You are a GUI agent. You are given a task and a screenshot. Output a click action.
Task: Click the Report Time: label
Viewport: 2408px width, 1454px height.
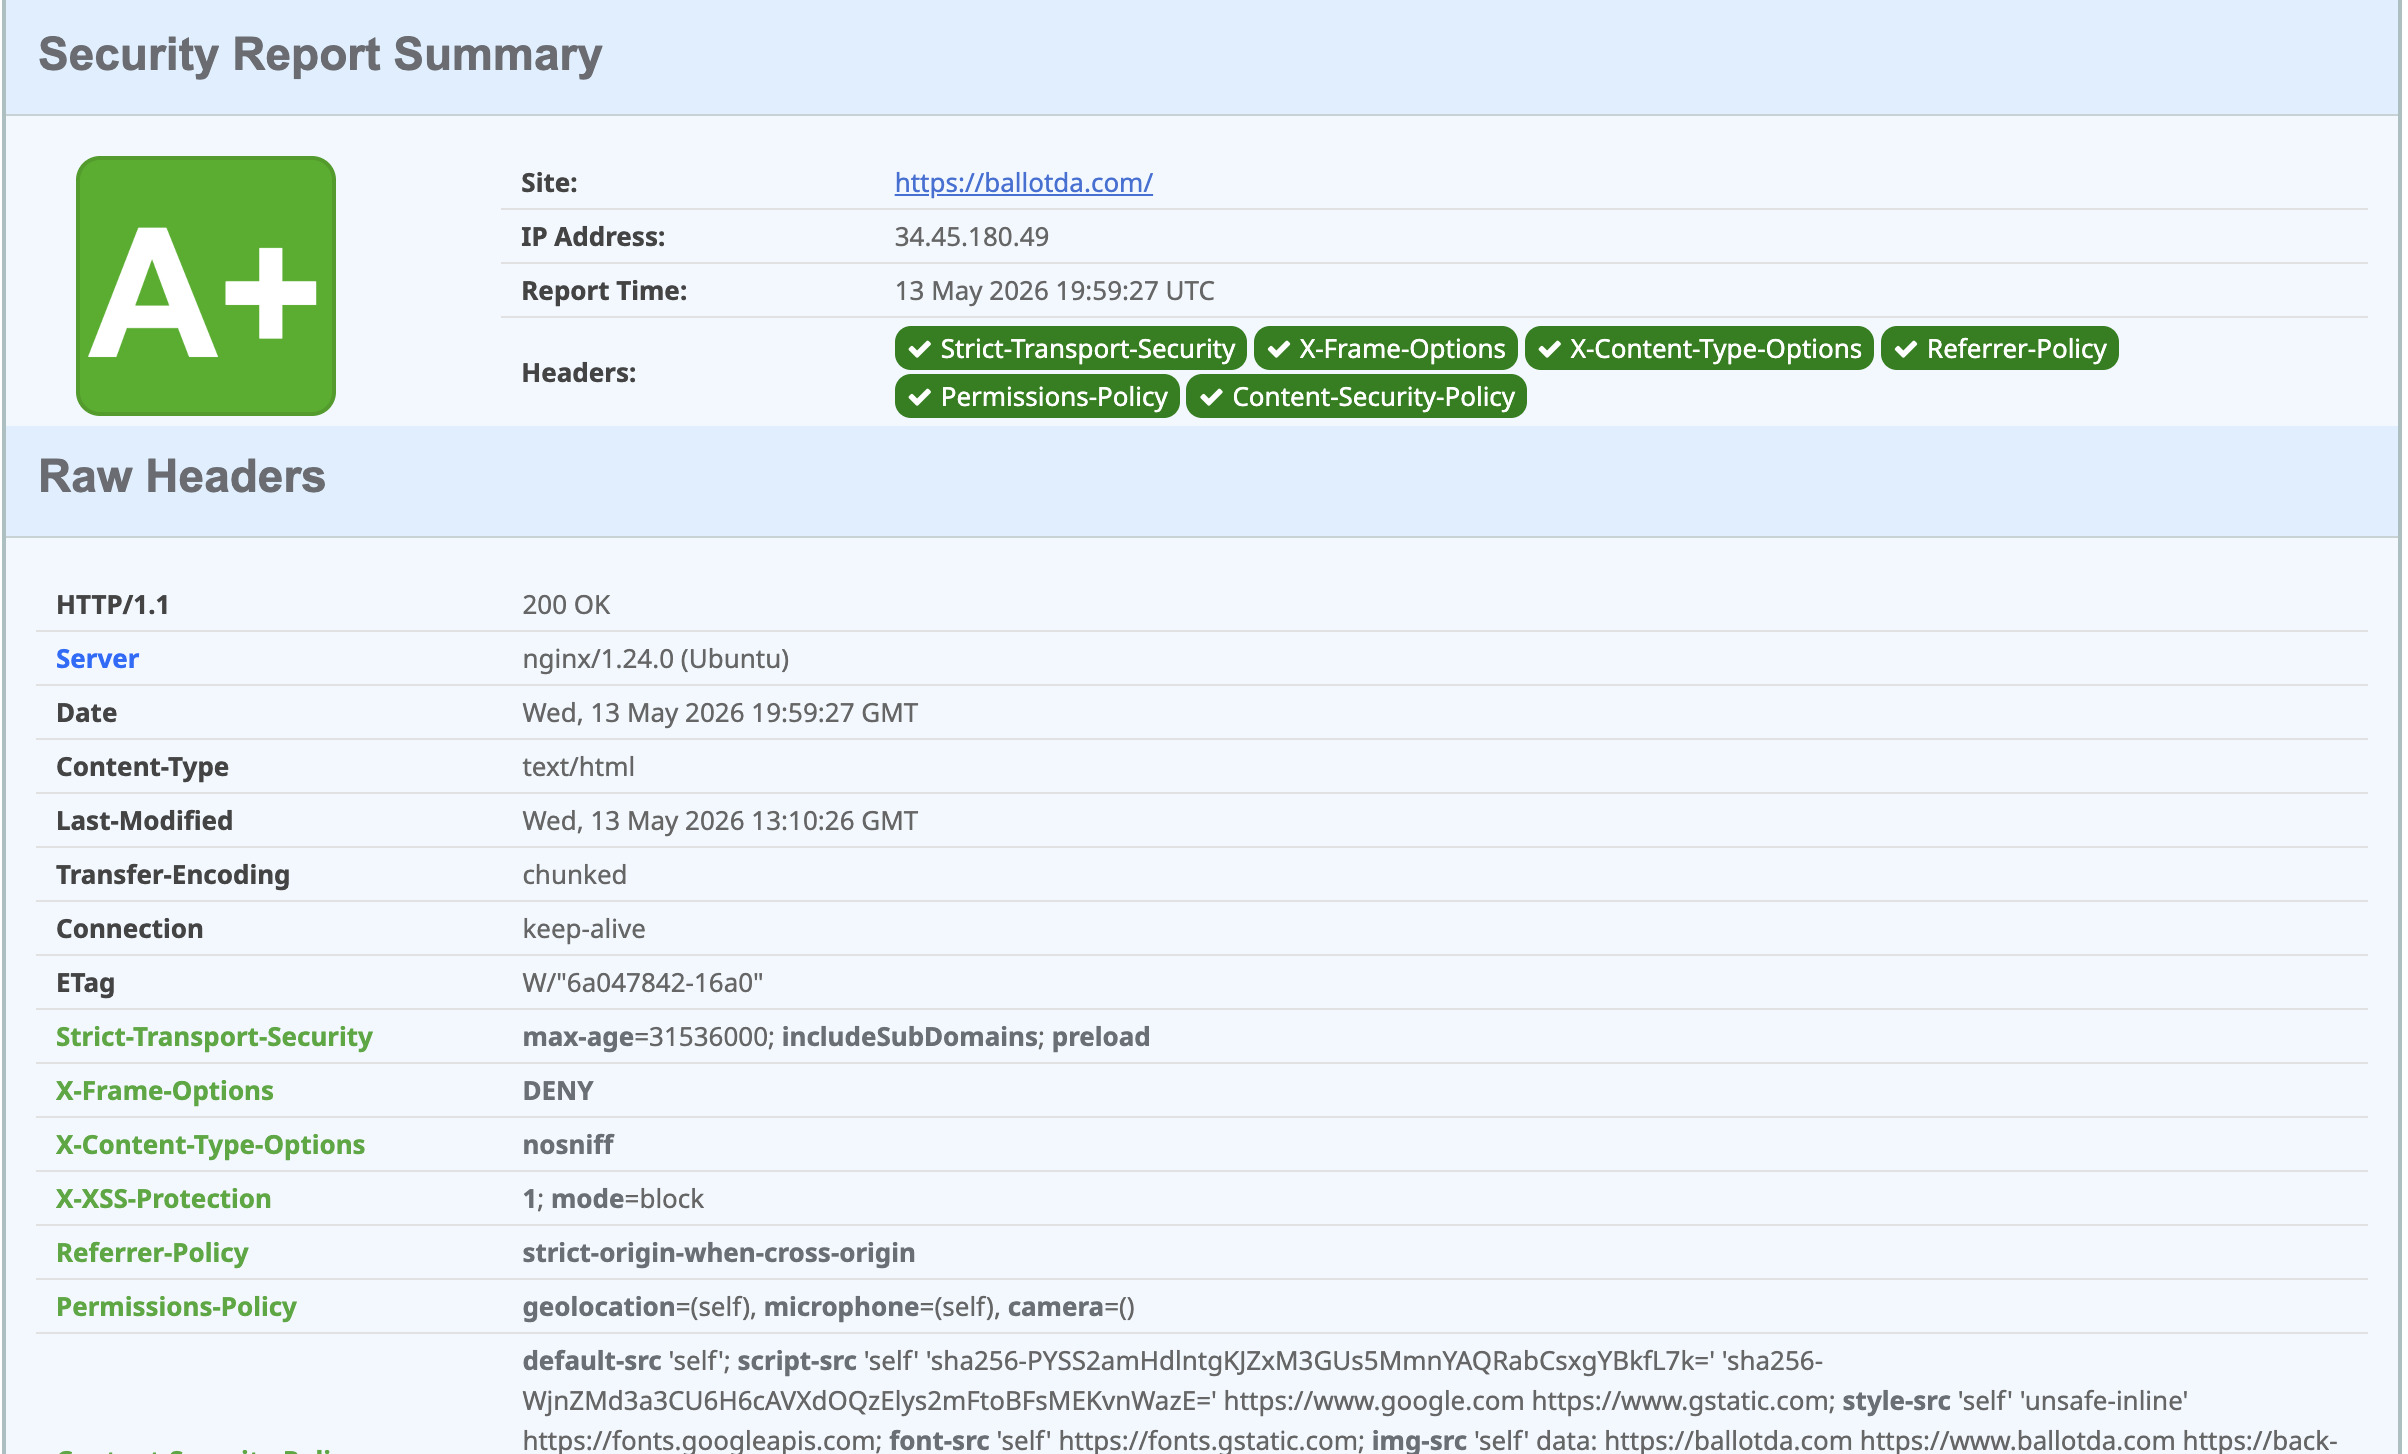coord(604,291)
